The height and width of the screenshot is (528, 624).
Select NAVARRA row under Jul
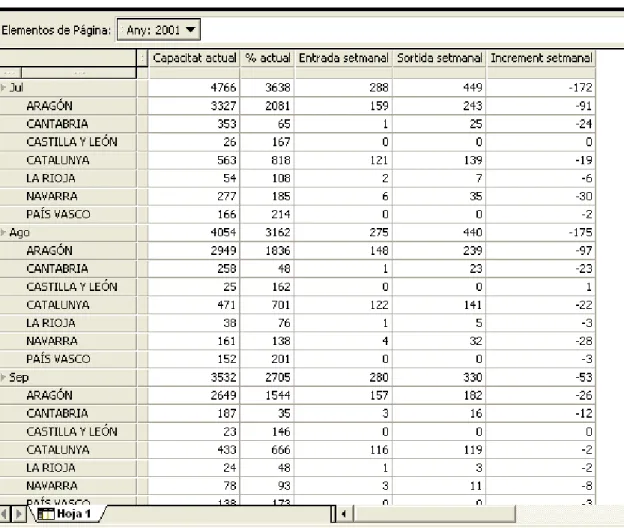pos(68,196)
